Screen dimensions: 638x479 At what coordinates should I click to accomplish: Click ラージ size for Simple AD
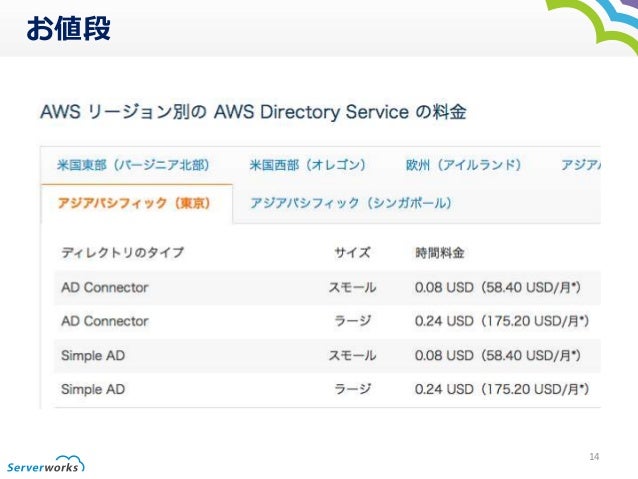point(352,389)
